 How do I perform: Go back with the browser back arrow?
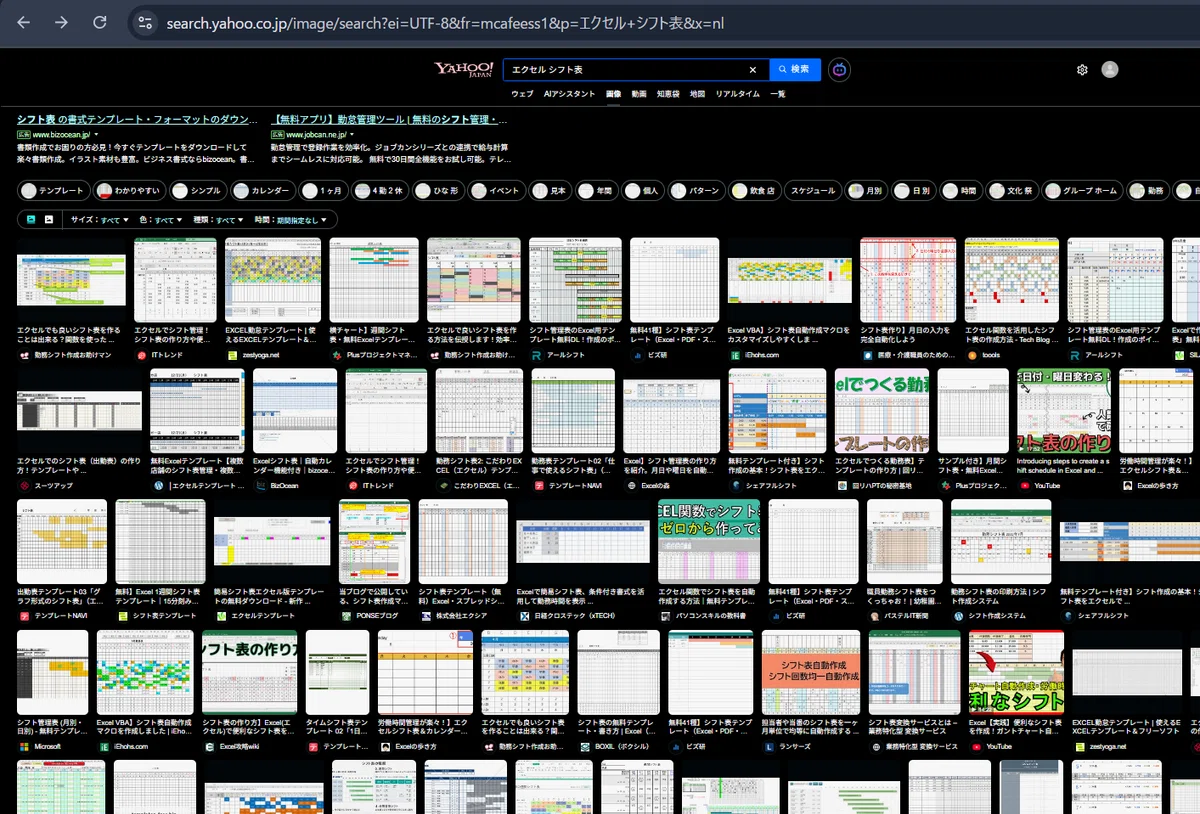pos(24,22)
